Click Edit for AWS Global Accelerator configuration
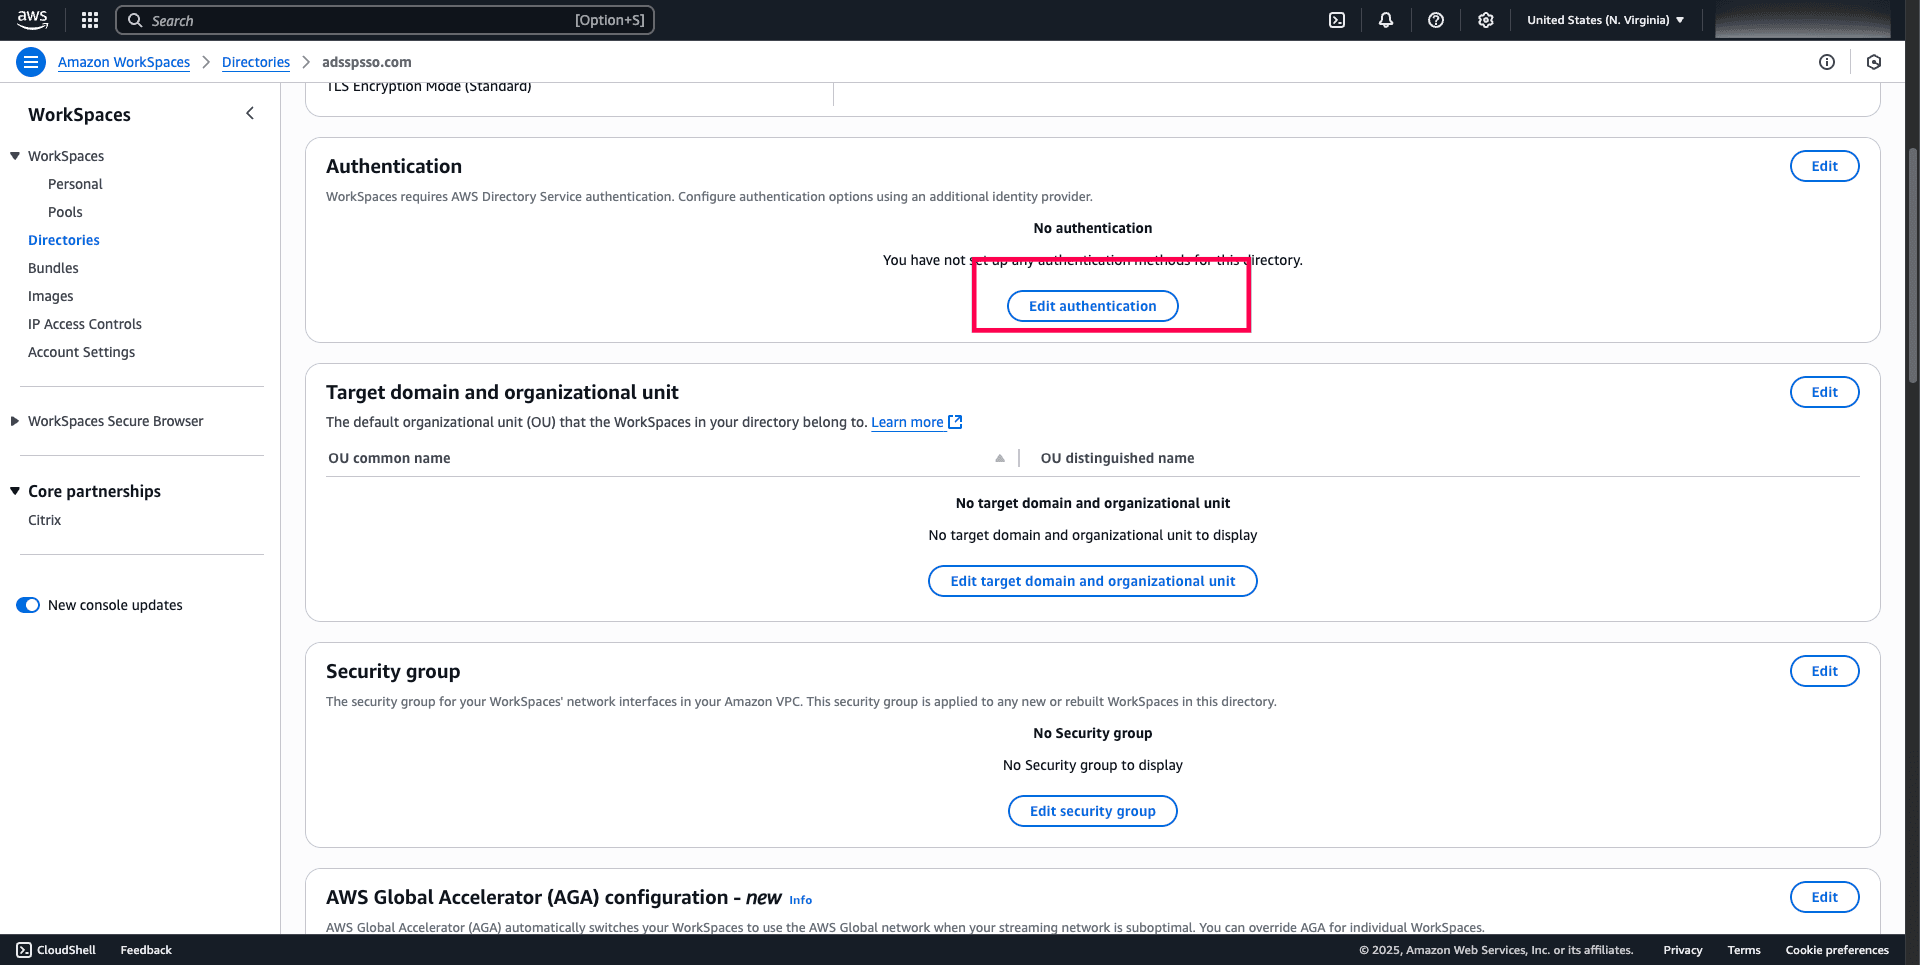The height and width of the screenshot is (965, 1920). tap(1824, 897)
